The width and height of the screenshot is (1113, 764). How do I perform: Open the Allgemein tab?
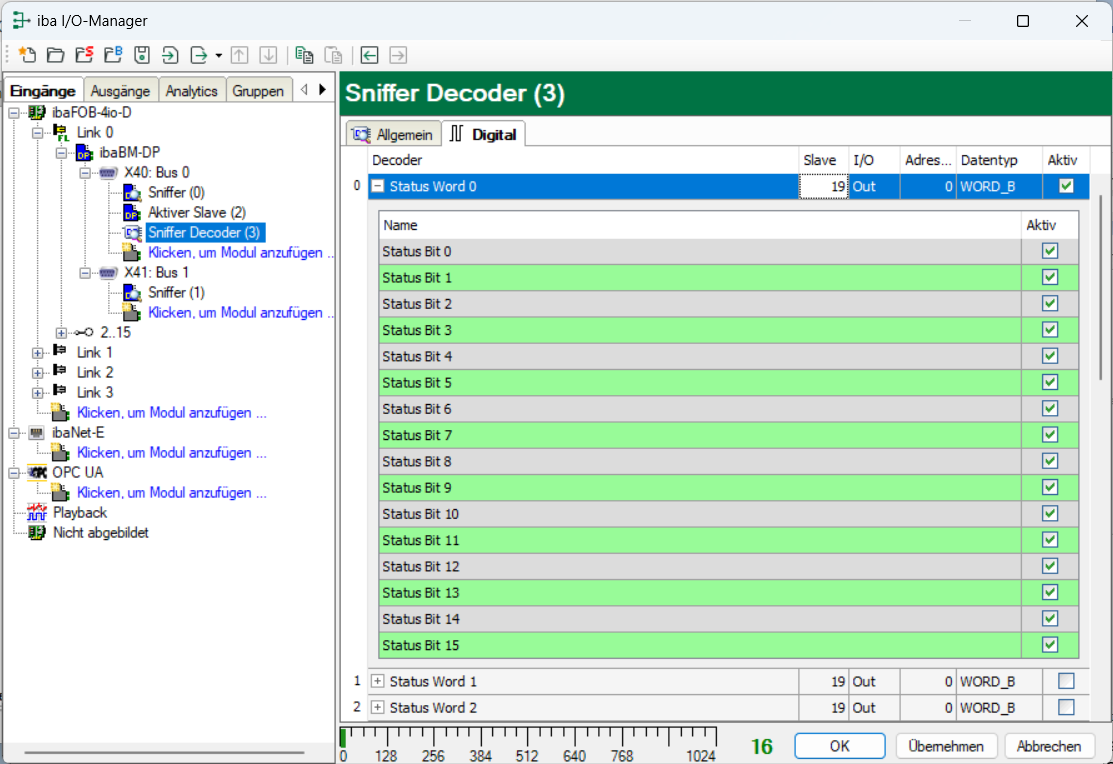394,134
